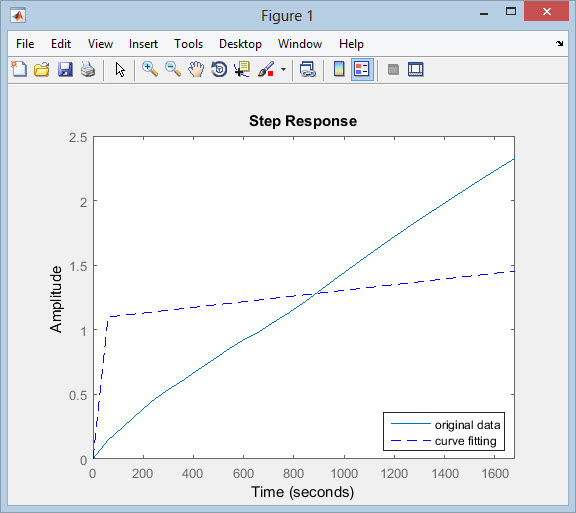Select the Zoom In magnifier tool

(x=150, y=69)
